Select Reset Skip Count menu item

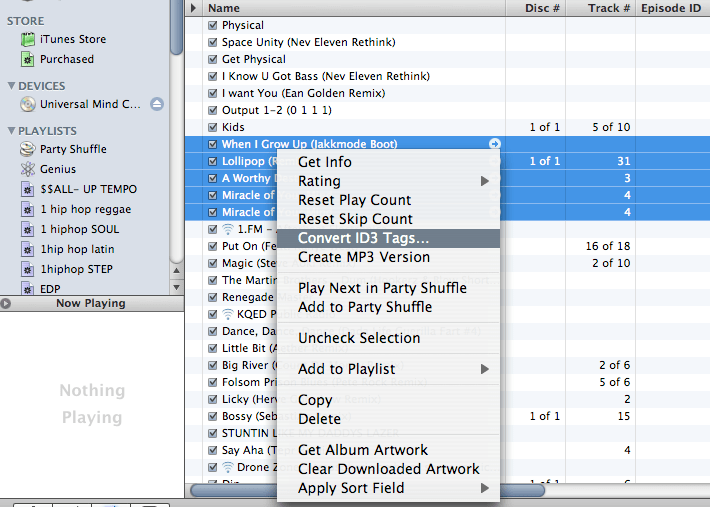point(388,219)
